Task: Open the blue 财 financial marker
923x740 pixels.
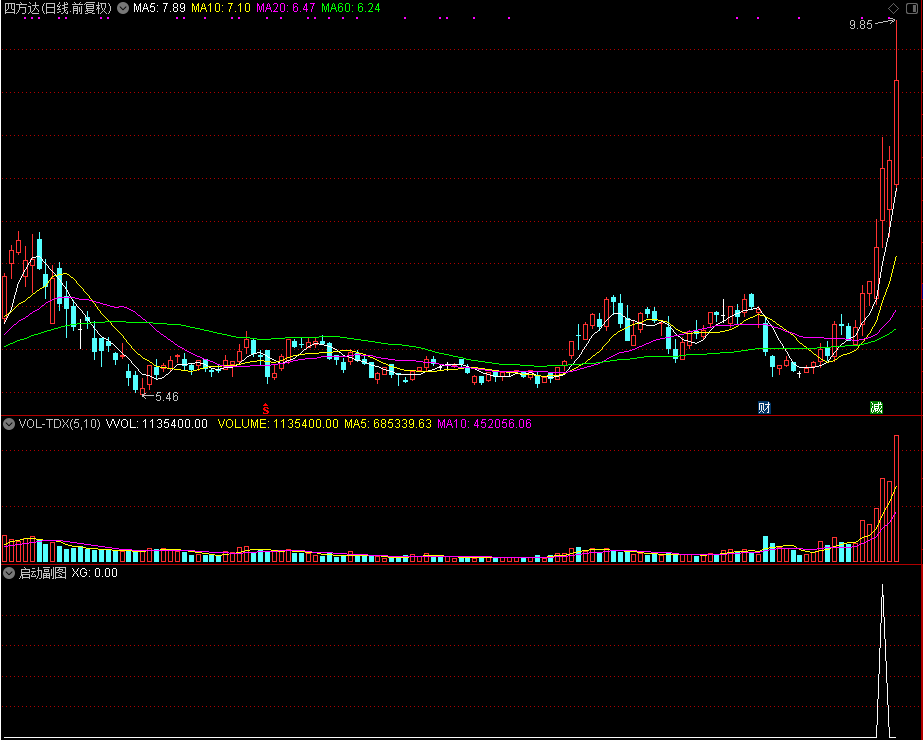Action: pyautogui.click(x=764, y=408)
